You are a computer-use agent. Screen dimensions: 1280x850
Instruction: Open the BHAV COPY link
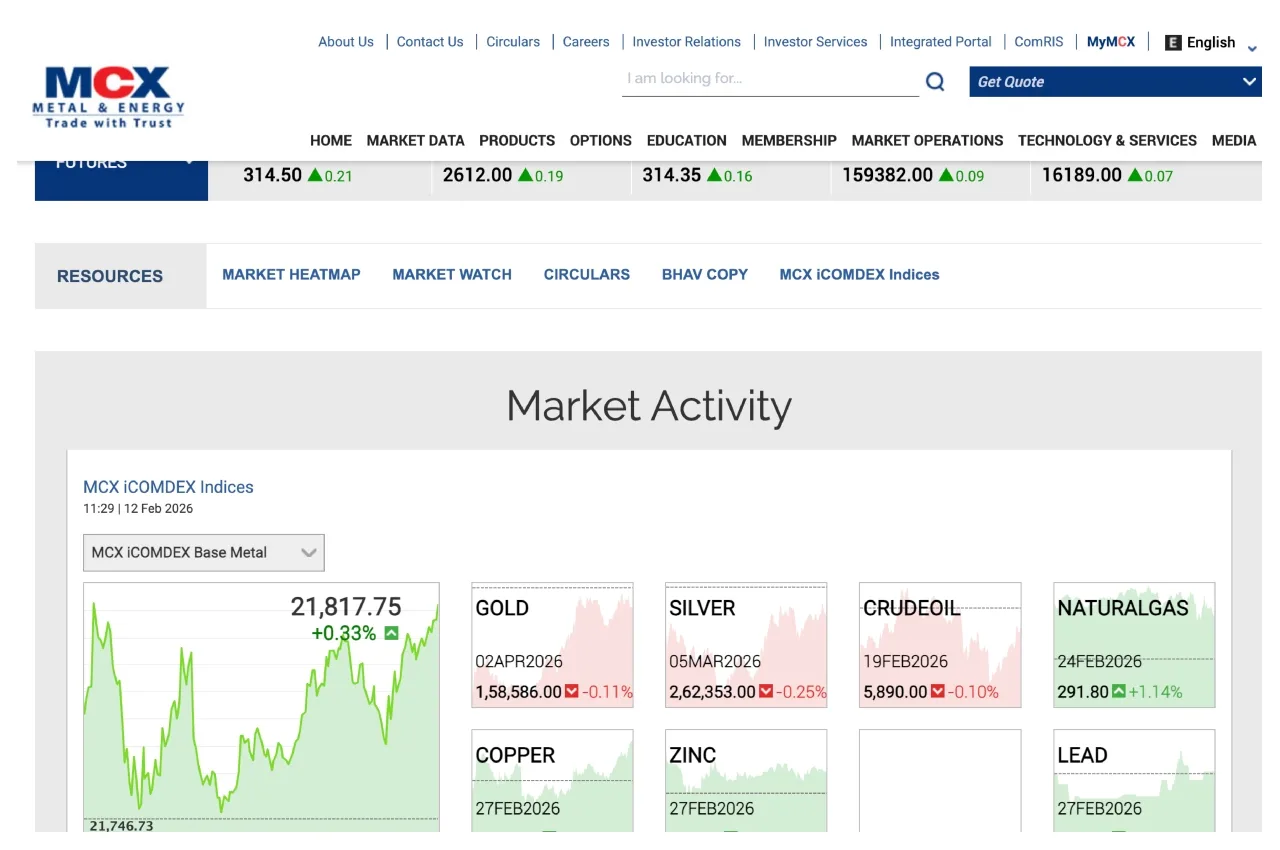coord(704,274)
